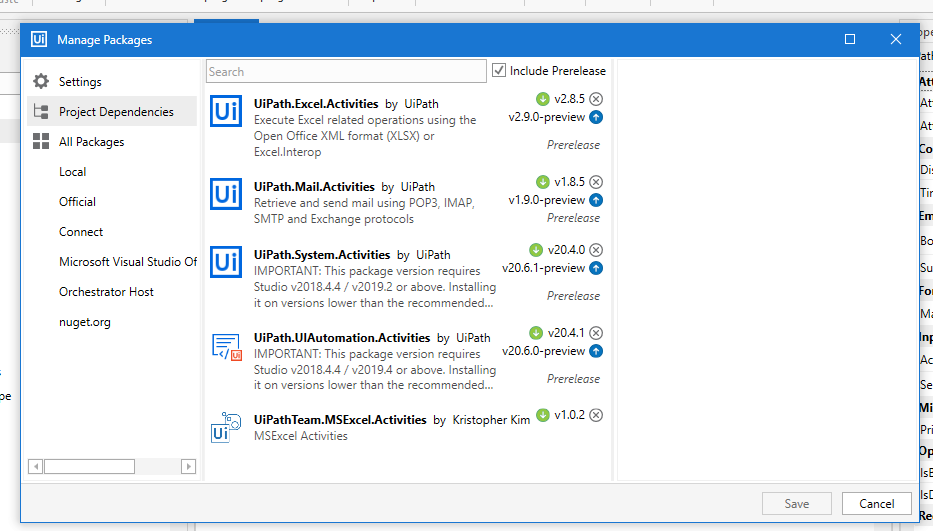This screenshot has width=933, height=531.
Task: Click sidebar scrollbar right arrow
Action: pyautogui.click(x=188, y=467)
